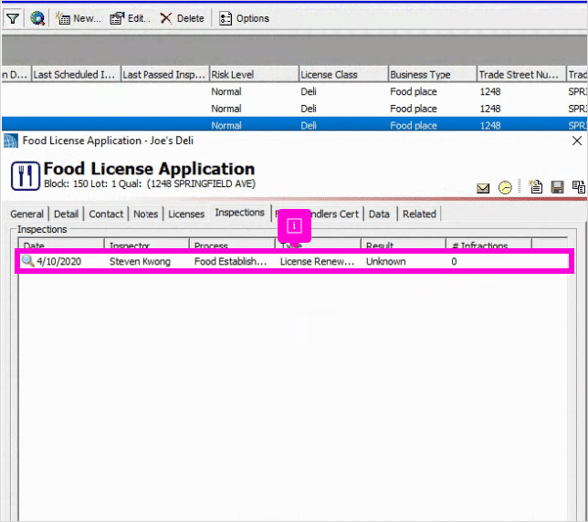Click the pink info tooltip marker

(x=294, y=226)
